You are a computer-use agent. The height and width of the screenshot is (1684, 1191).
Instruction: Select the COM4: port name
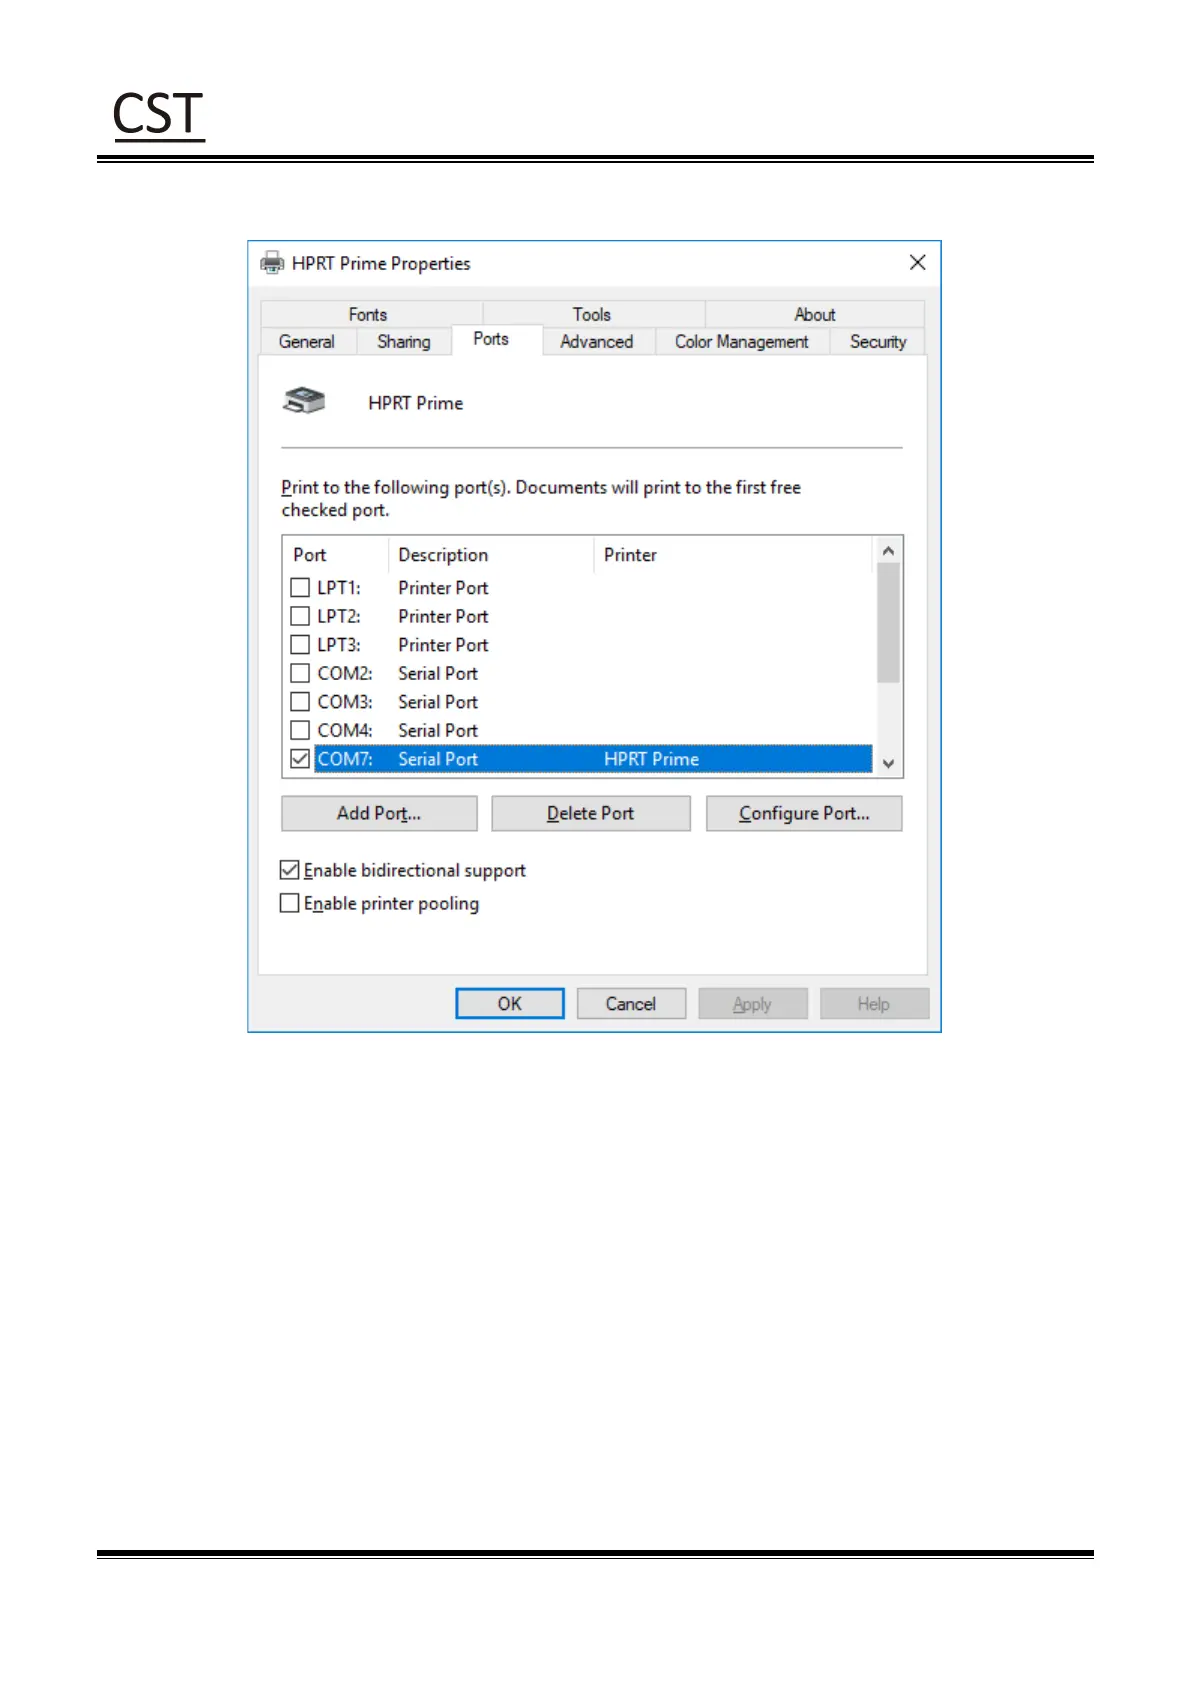click(x=345, y=730)
